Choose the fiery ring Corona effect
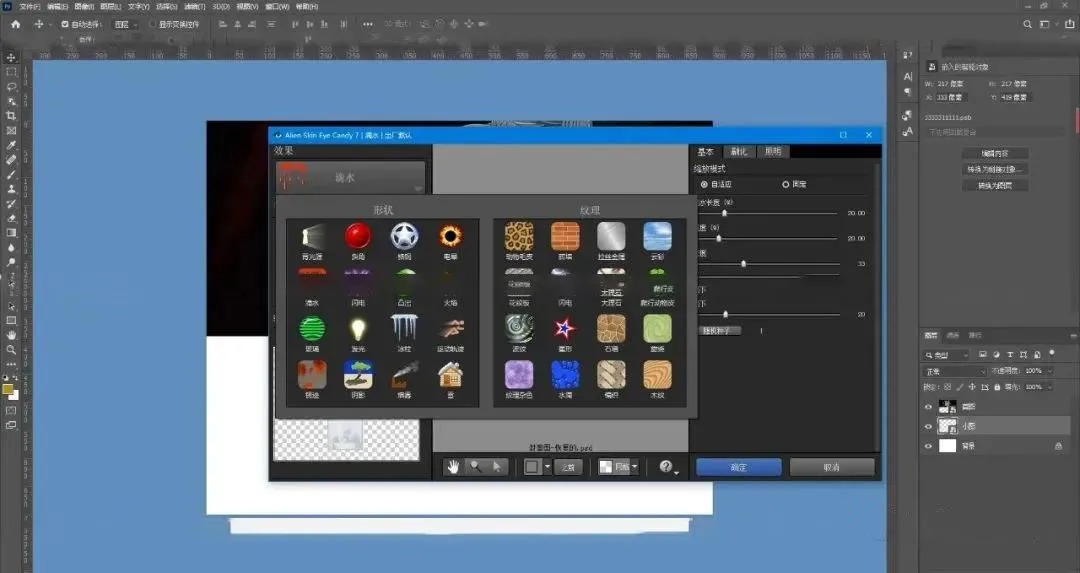1080x573 pixels. 450,236
